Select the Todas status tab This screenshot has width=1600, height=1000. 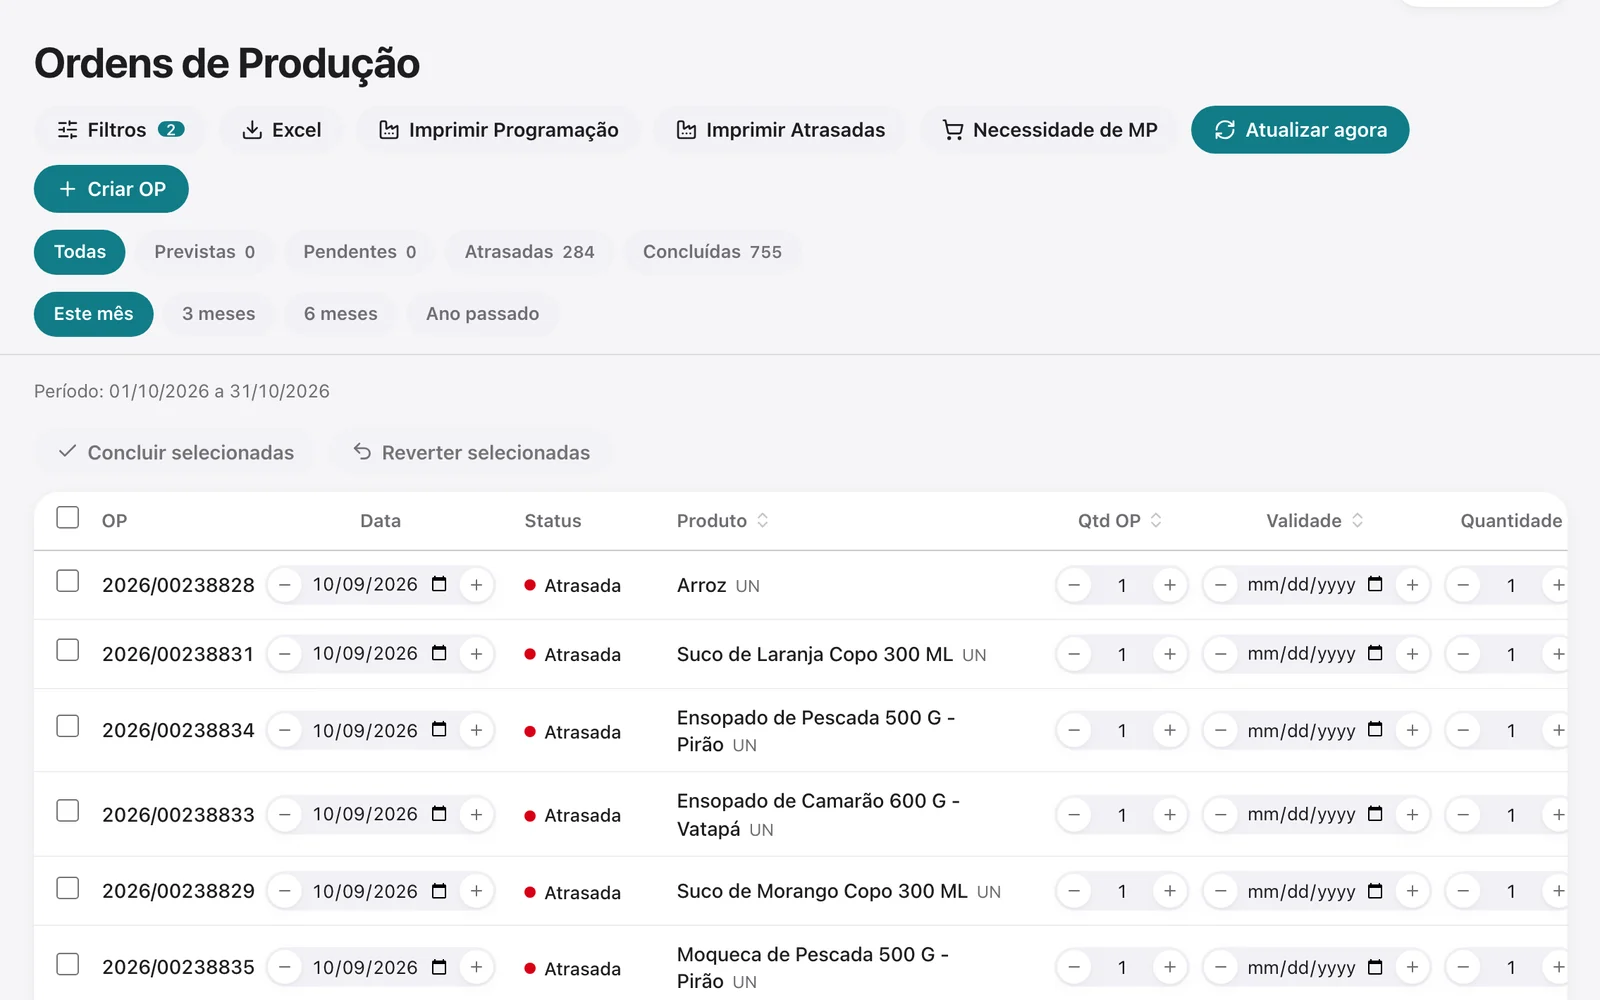[80, 252]
